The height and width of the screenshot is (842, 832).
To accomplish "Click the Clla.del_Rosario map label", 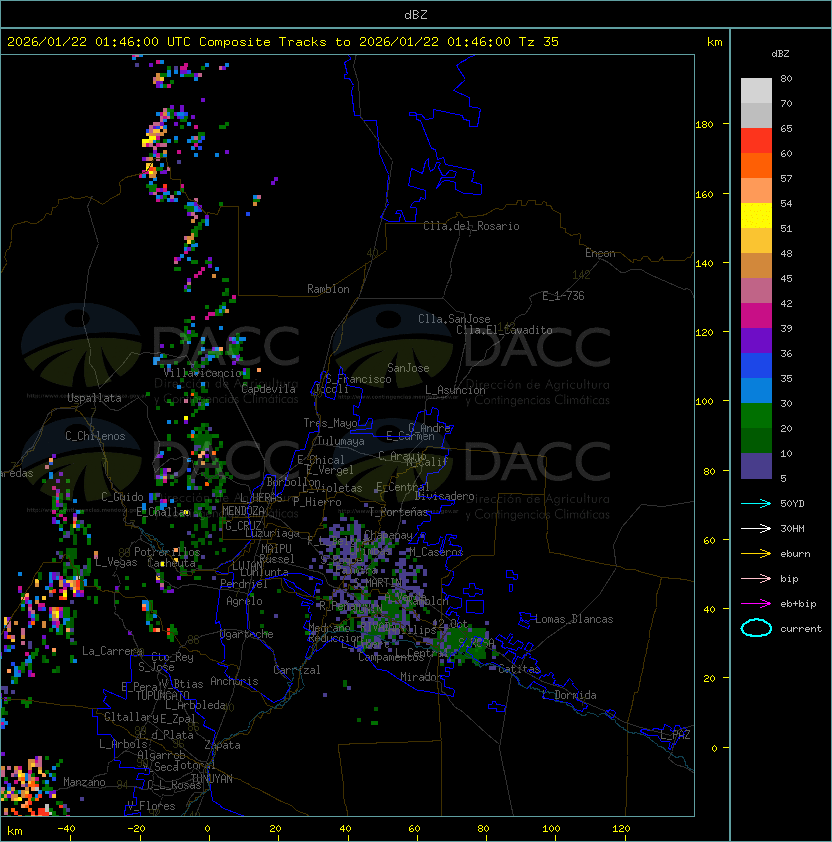I will (471, 226).
